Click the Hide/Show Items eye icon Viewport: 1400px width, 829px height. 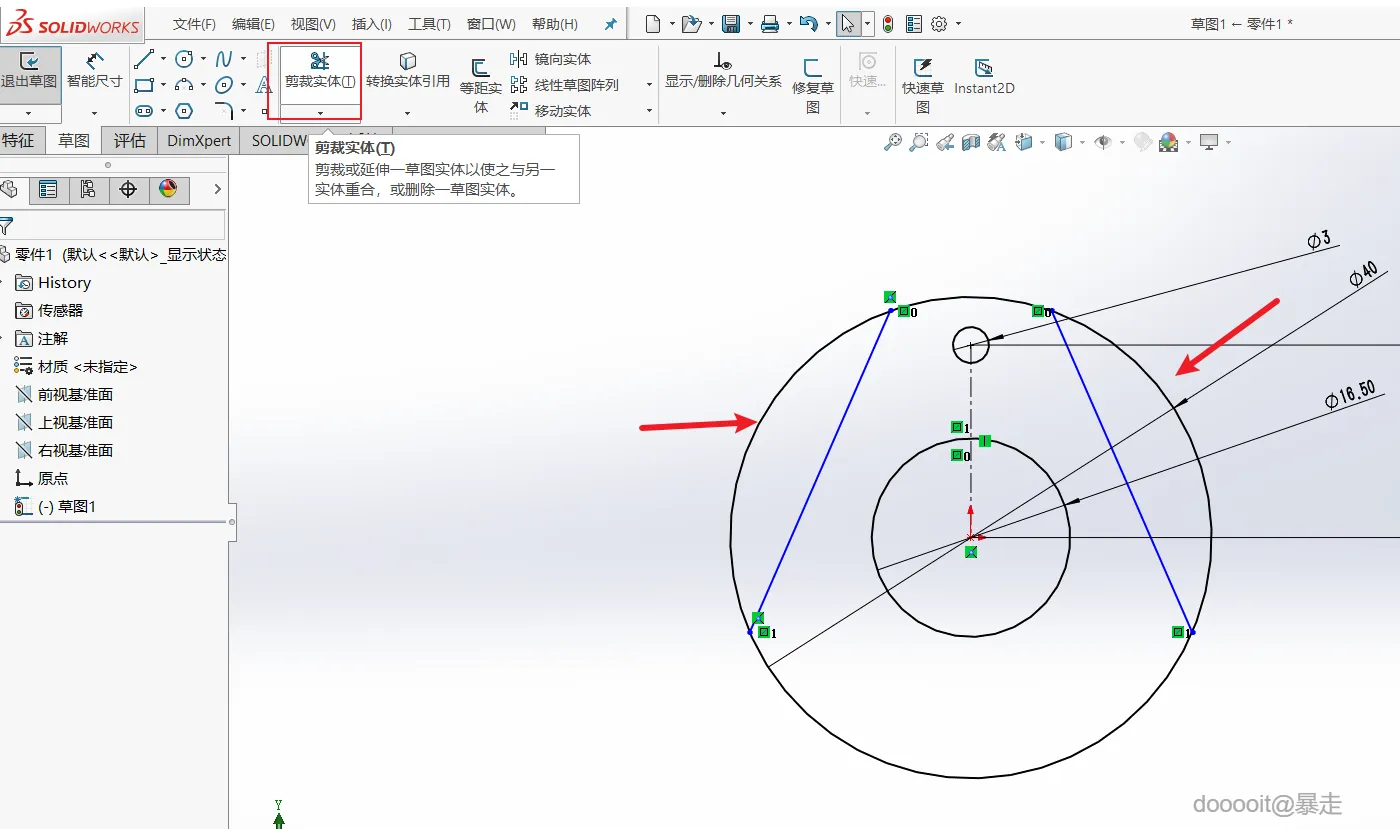tap(1103, 143)
